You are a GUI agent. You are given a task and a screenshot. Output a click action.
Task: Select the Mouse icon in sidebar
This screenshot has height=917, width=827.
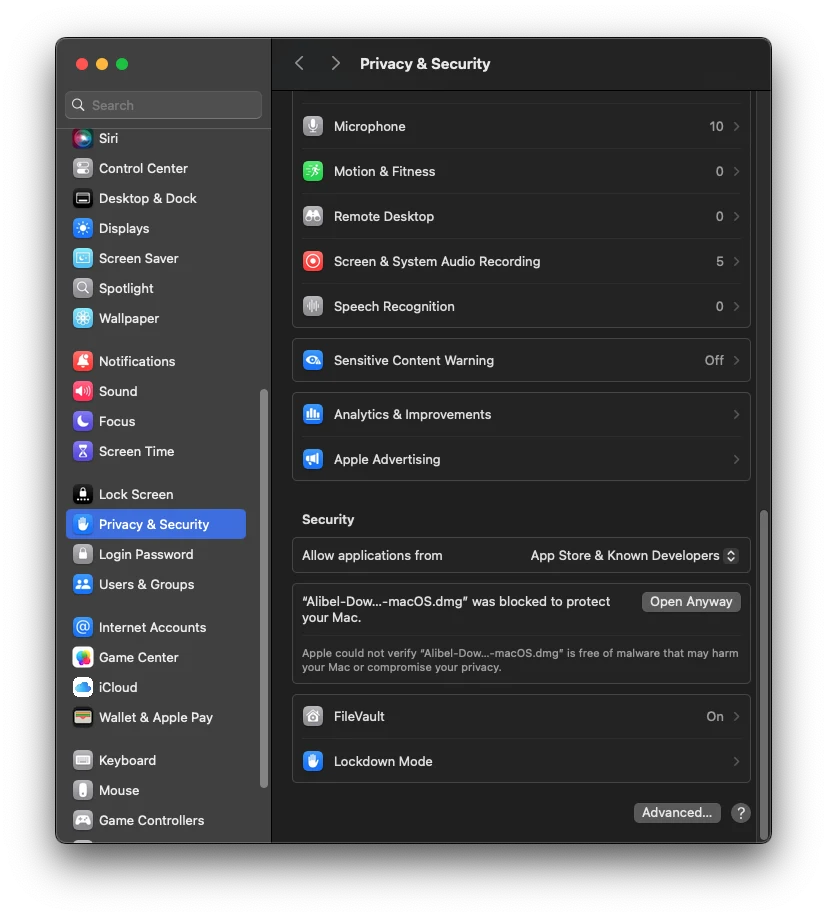(x=82, y=791)
